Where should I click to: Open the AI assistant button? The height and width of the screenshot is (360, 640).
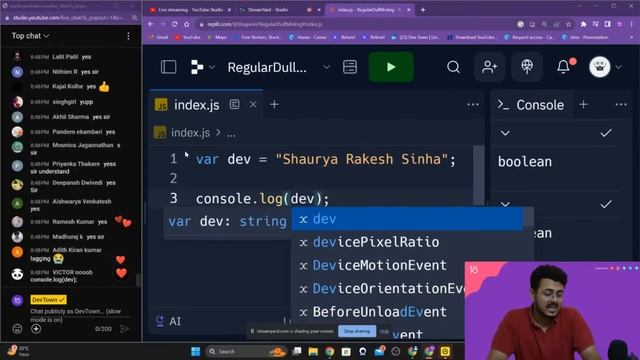coord(168,321)
